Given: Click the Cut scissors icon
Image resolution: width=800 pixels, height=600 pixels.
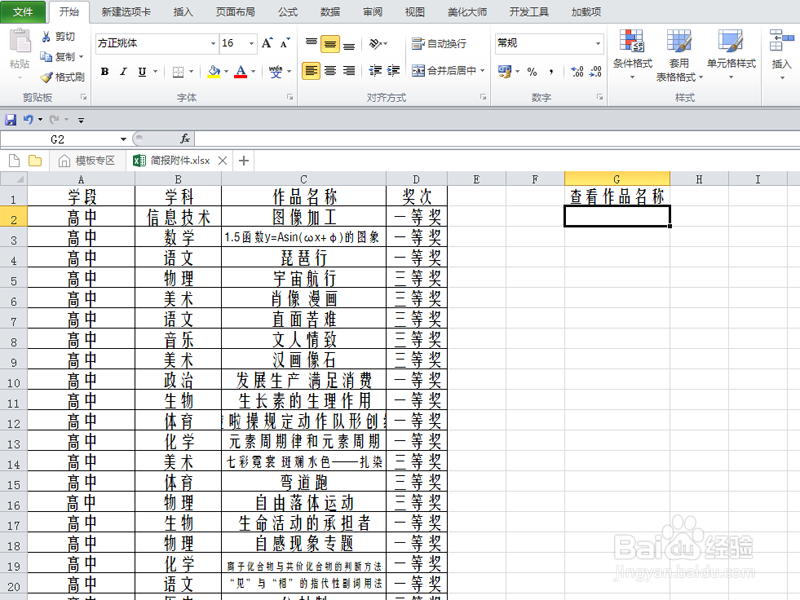Looking at the screenshot, I should 46,37.
